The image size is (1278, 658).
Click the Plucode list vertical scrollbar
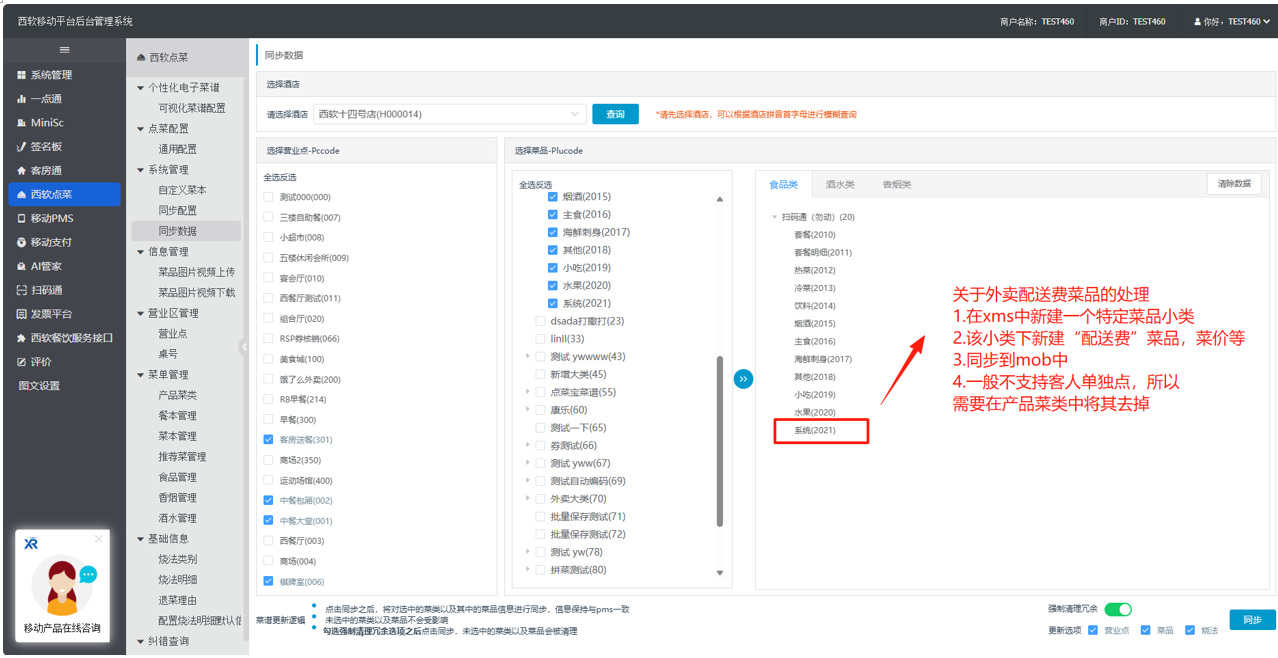[x=719, y=440]
